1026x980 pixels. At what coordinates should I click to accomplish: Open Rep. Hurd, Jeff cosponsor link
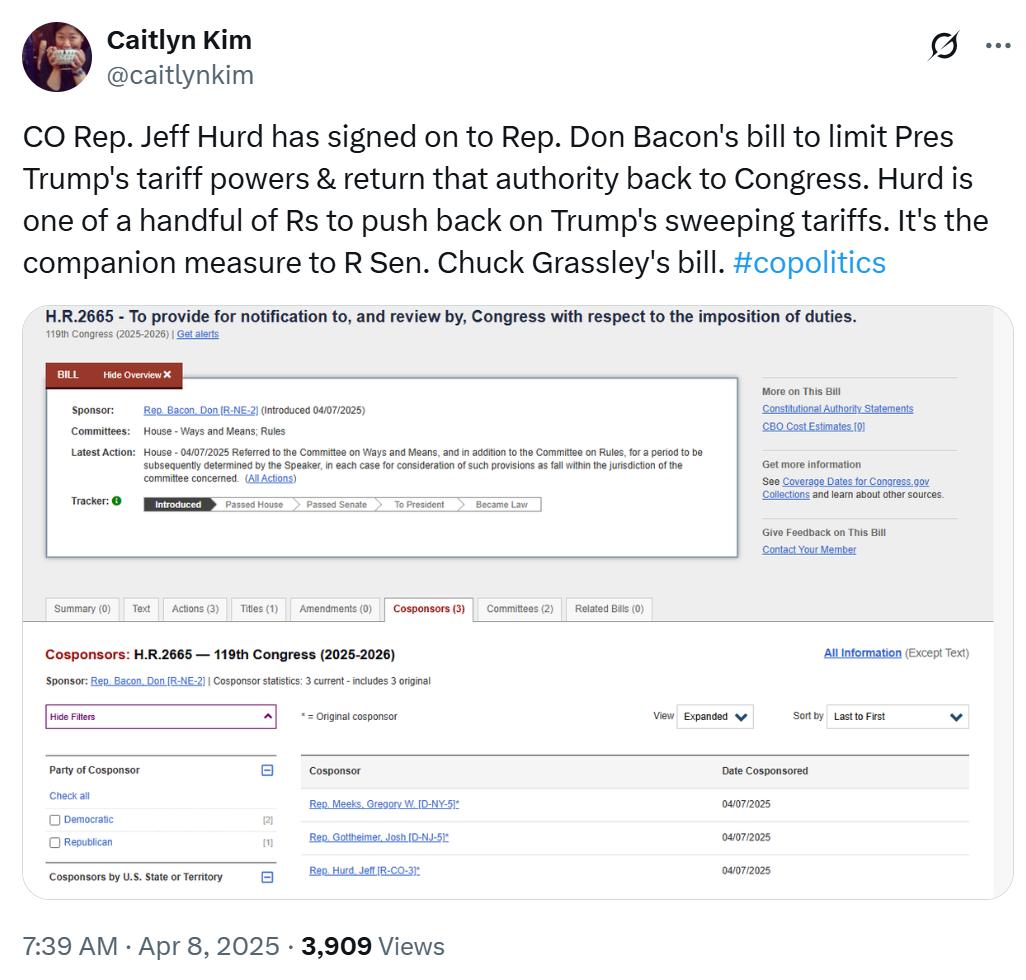point(364,871)
